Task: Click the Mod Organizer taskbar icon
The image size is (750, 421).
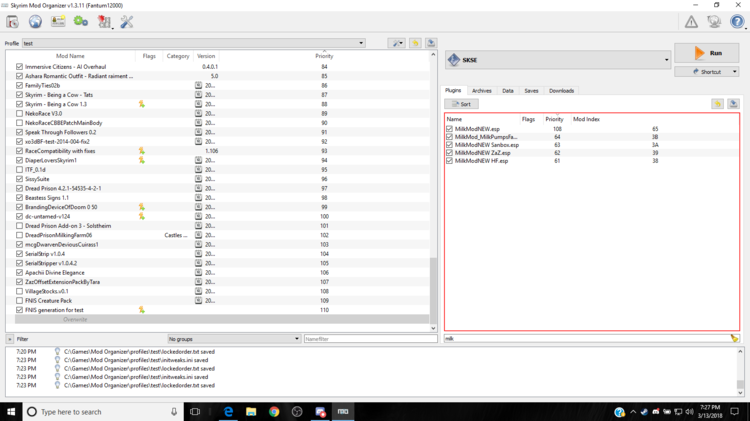Action: click(343, 411)
